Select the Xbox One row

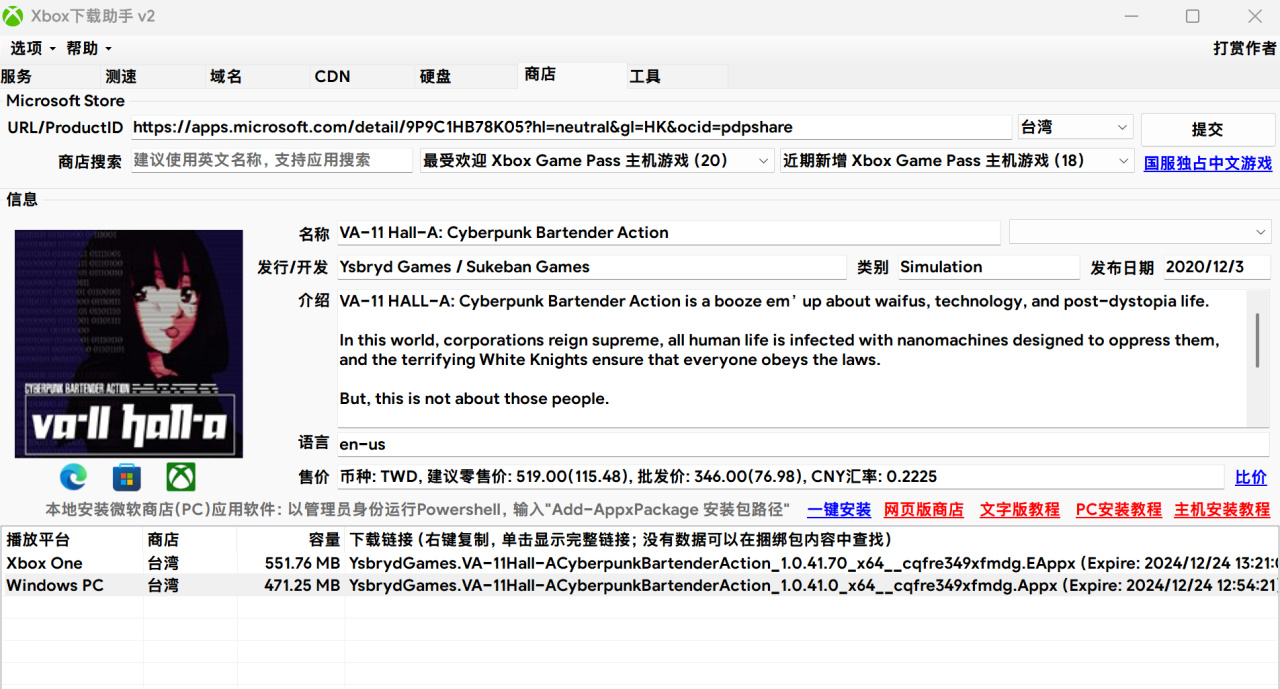click(x=640, y=563)
